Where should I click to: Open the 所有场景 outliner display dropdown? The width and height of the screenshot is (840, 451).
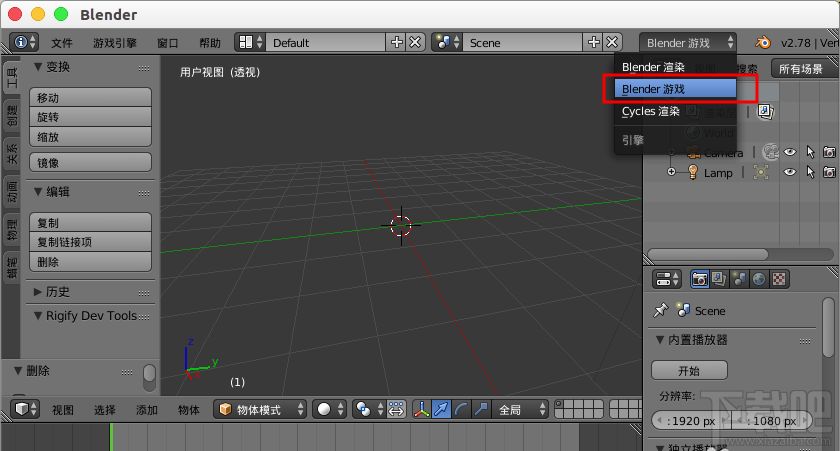(804, 69)
